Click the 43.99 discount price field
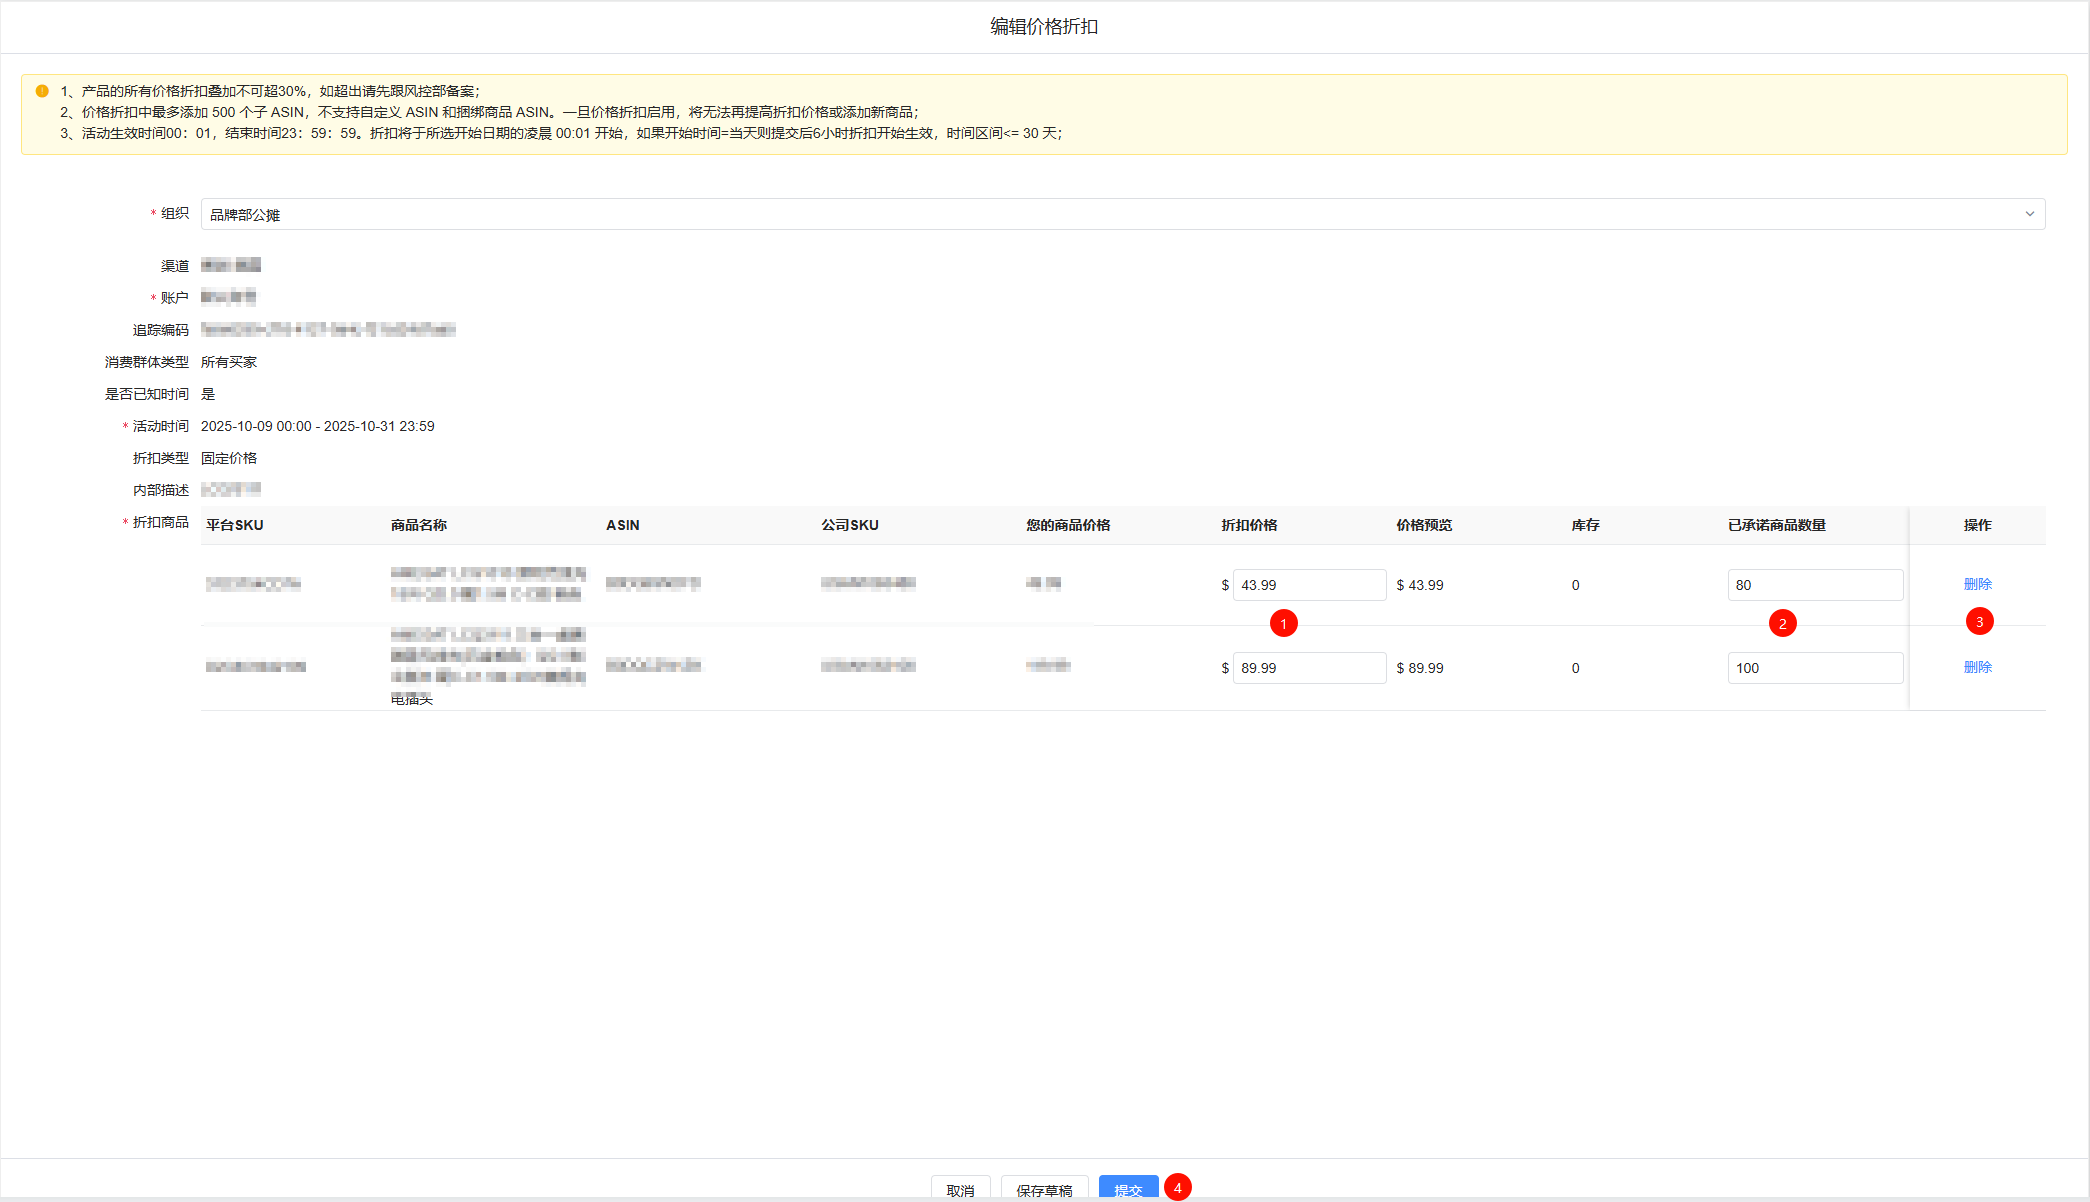The image size is (2090, 1202). 1308,585
